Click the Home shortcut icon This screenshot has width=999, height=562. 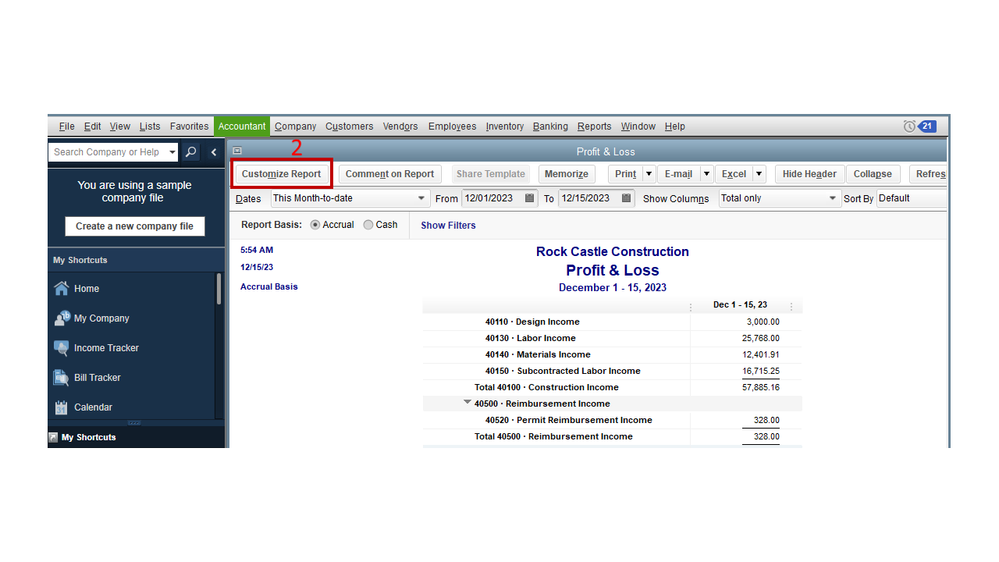point(61,289)
